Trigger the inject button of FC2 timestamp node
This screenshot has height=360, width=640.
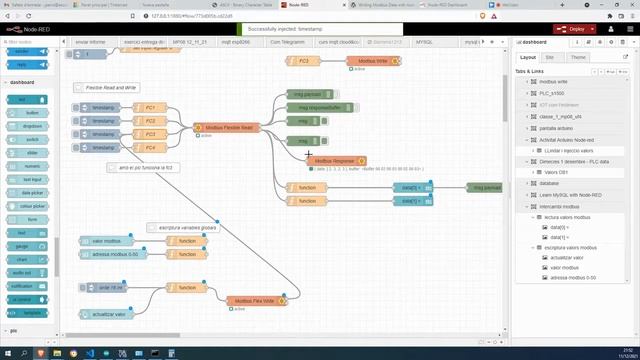click(76, 121)
